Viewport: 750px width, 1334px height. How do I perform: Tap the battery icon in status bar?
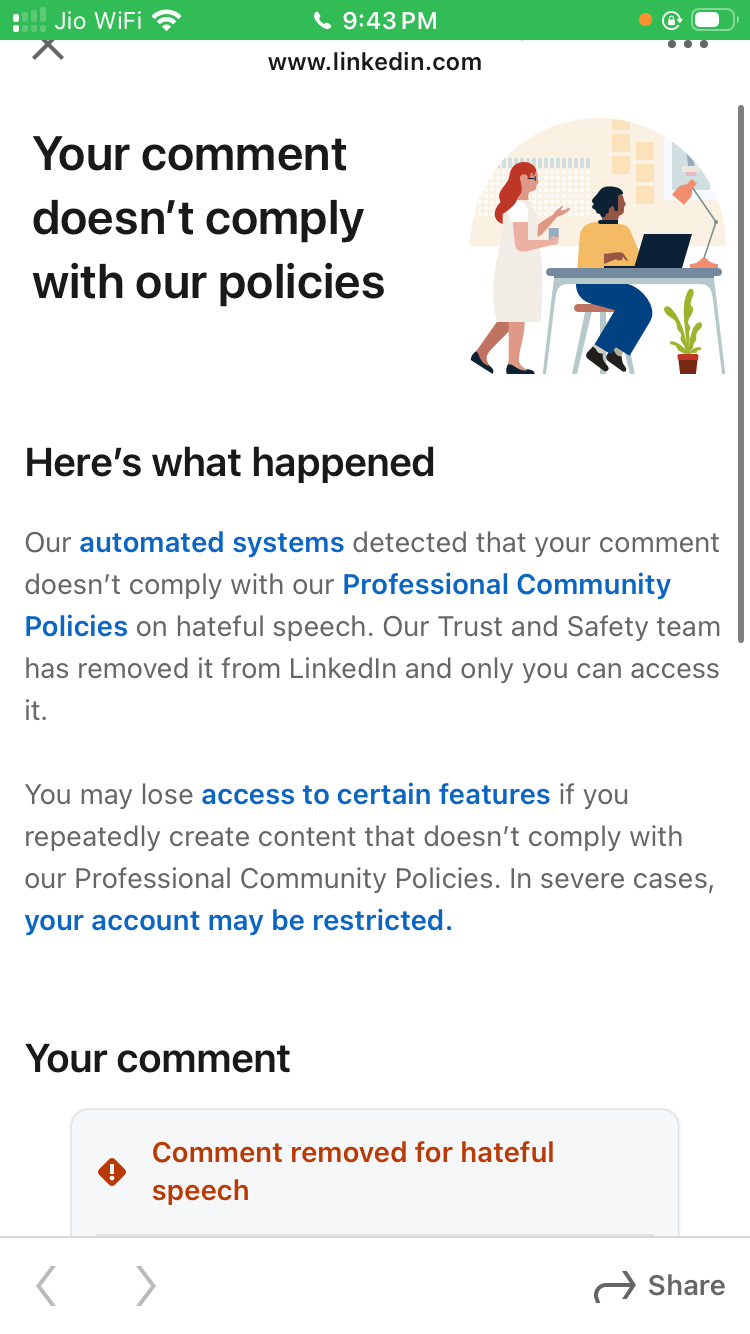pyautogui.click(x=720, y=20)
